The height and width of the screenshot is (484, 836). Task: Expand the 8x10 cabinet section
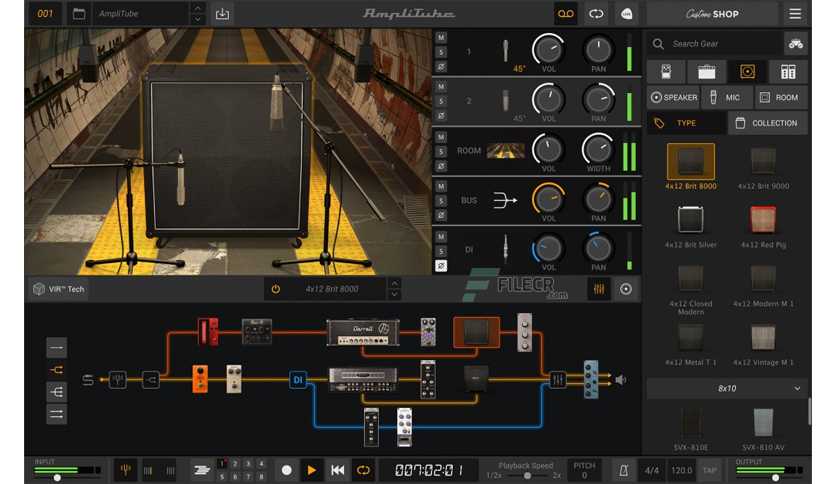click(727, 389)
